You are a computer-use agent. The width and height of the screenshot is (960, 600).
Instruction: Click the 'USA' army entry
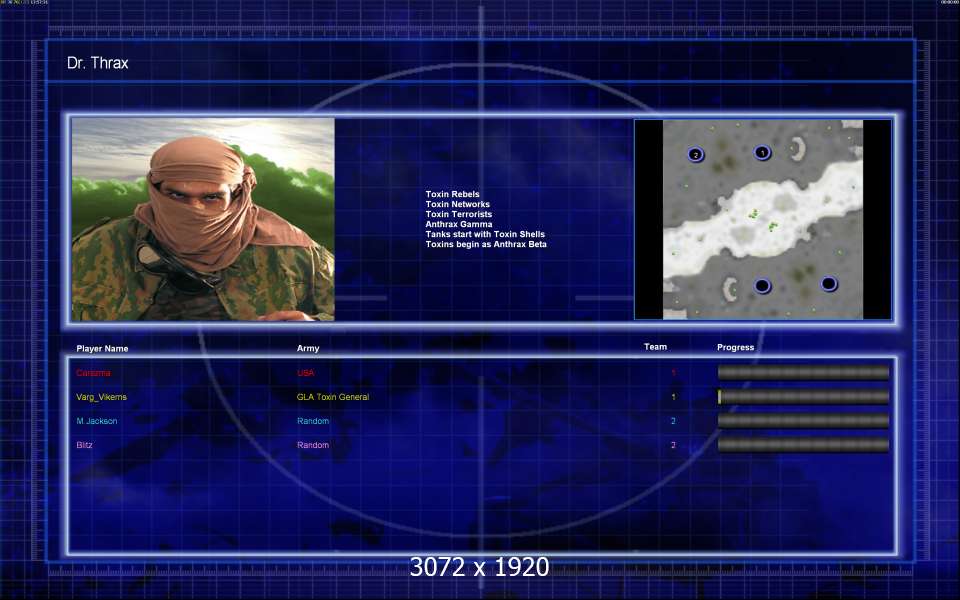click(306, 373)
